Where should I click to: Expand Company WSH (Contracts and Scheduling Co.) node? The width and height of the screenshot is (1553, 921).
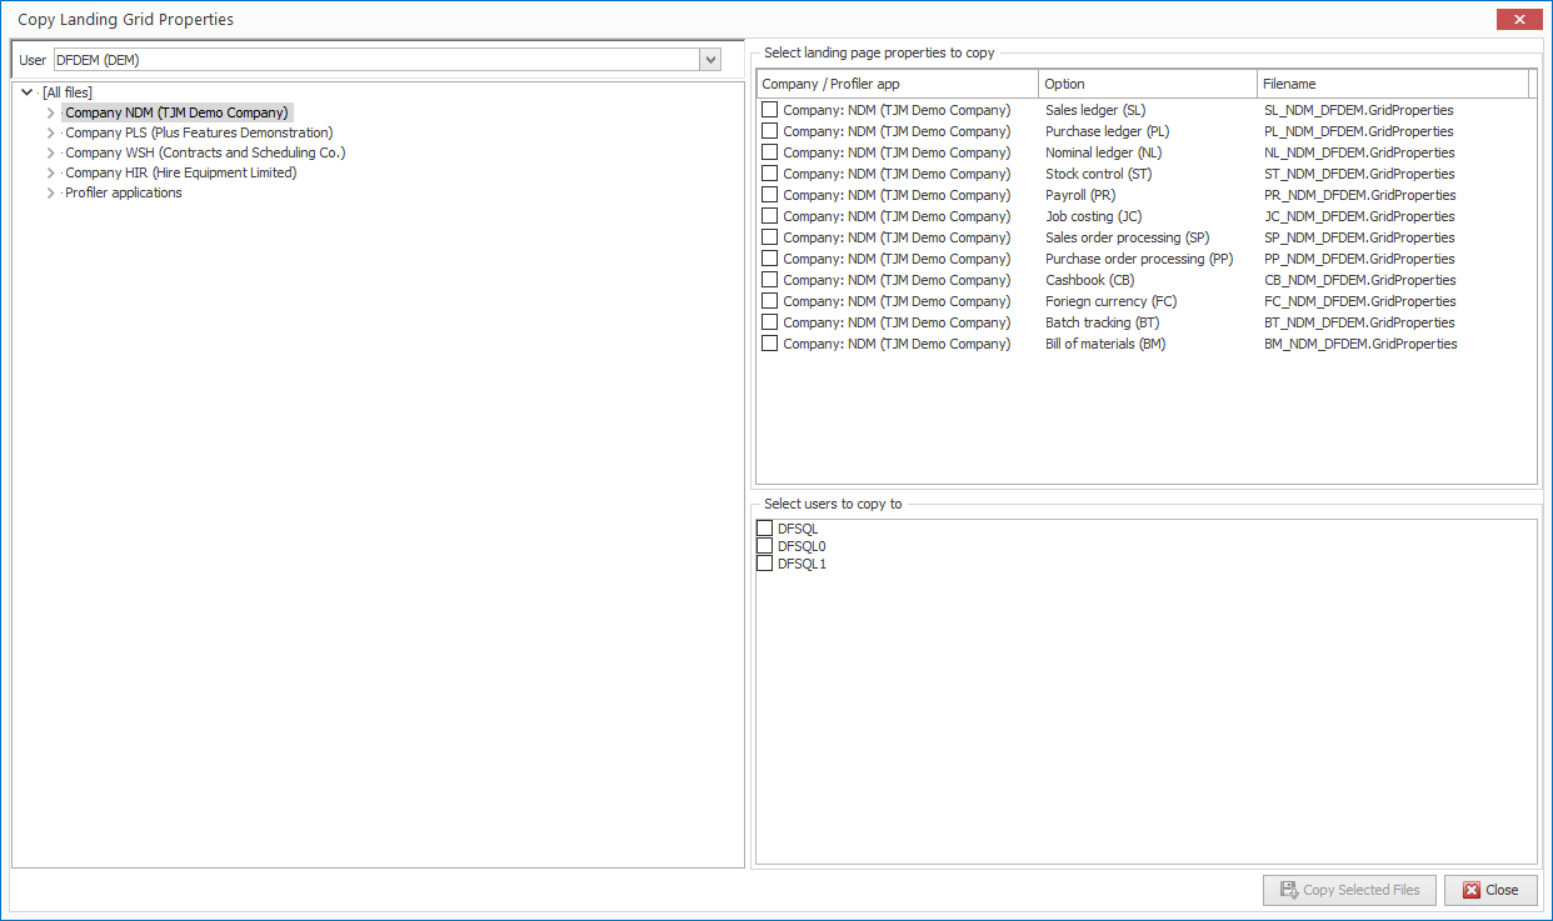click(x=51, y=153)
